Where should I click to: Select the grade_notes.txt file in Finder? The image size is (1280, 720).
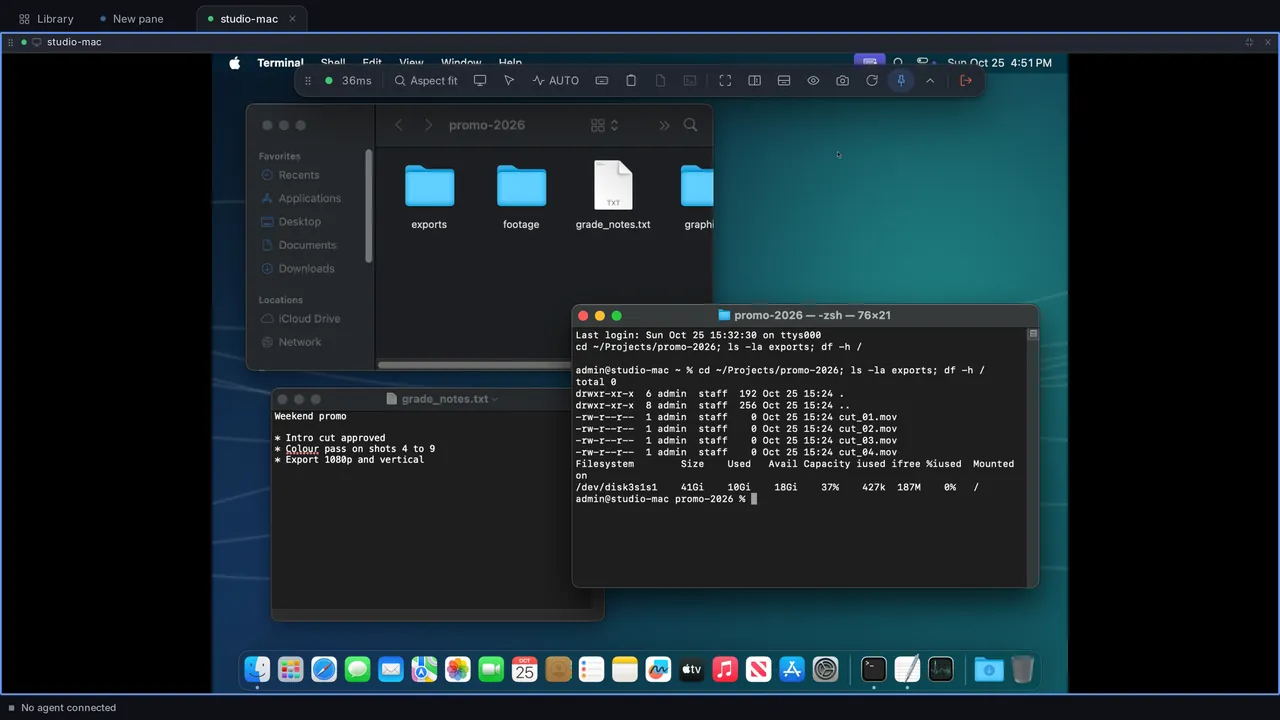613,196
